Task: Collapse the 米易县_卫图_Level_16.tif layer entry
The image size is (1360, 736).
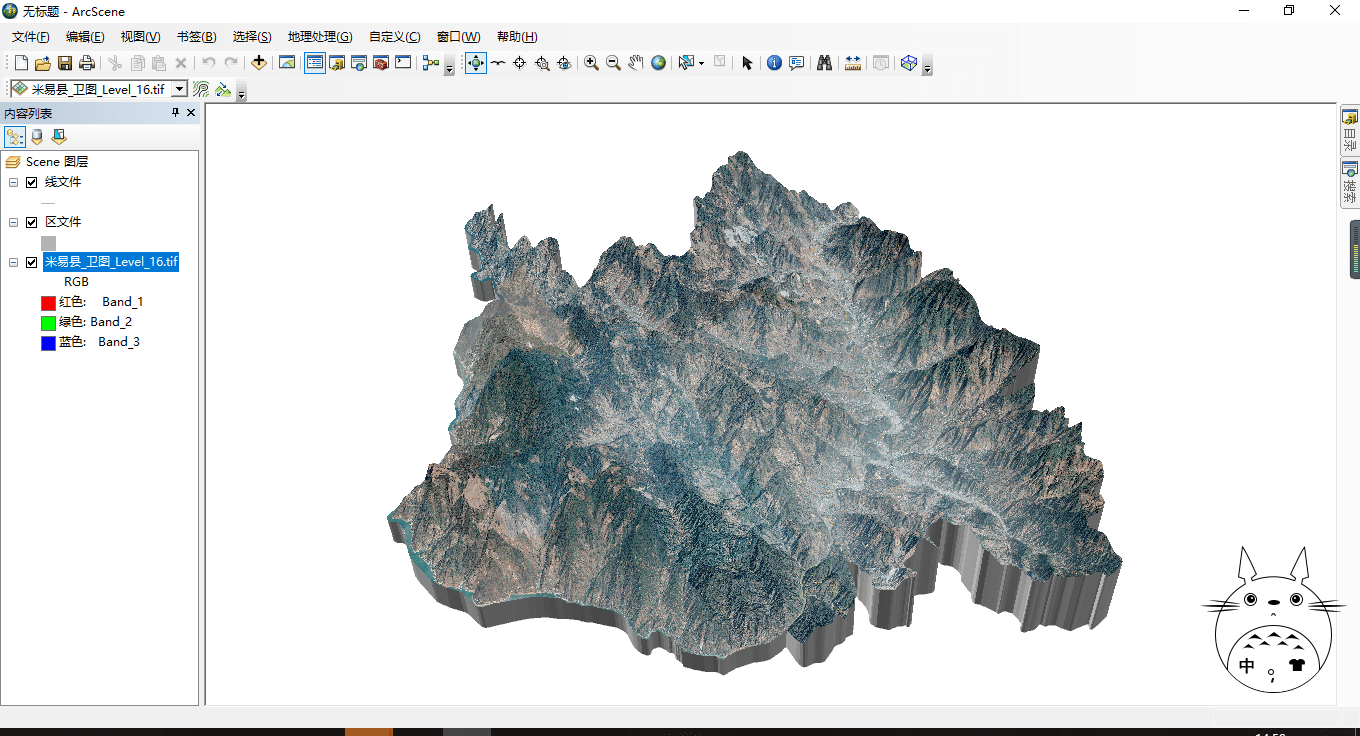Action: pyautogui.click(x=14, y=262)
